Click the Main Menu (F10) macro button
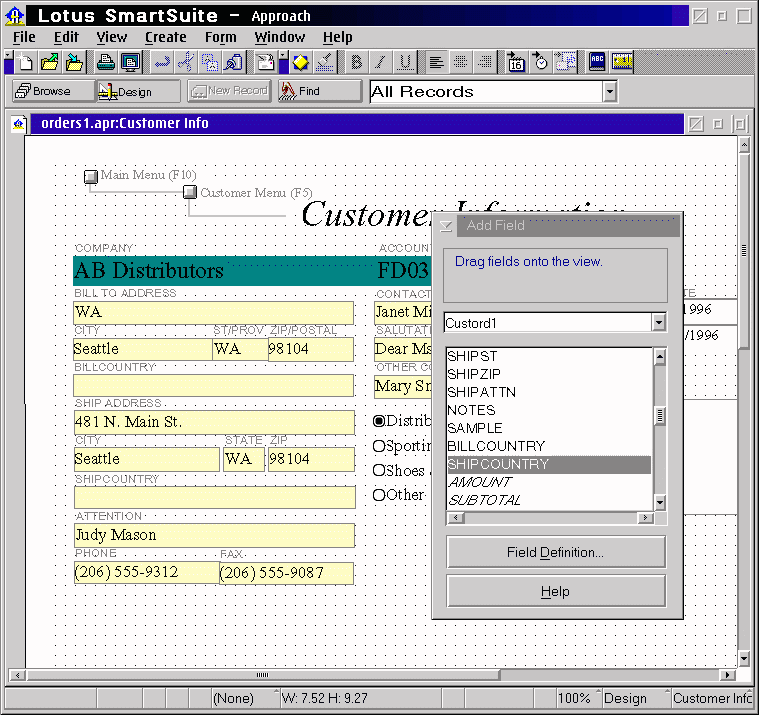 pos(91,177)
